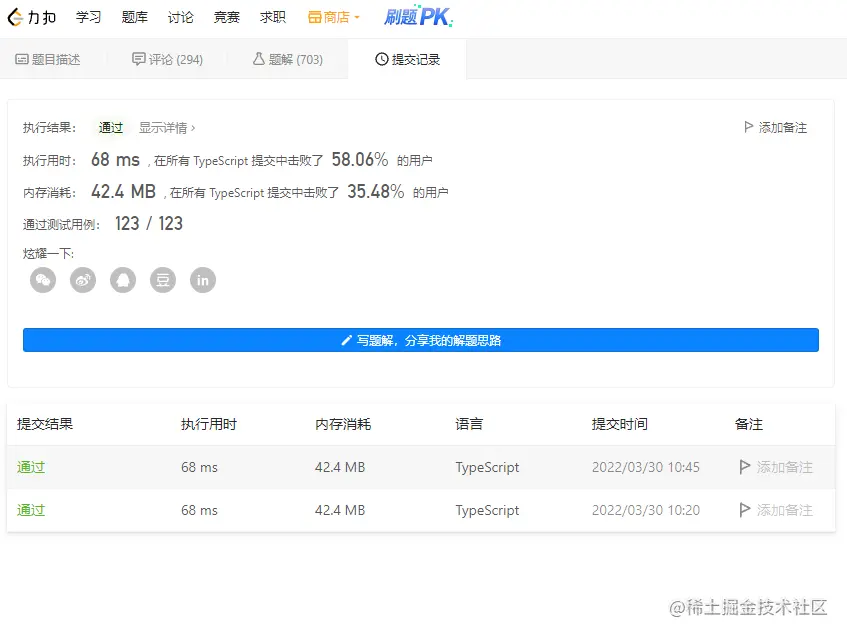The width and height of the screenshot is (847, 637).
Task: Click the blue 写题解 button
Action: click(421, 340)
